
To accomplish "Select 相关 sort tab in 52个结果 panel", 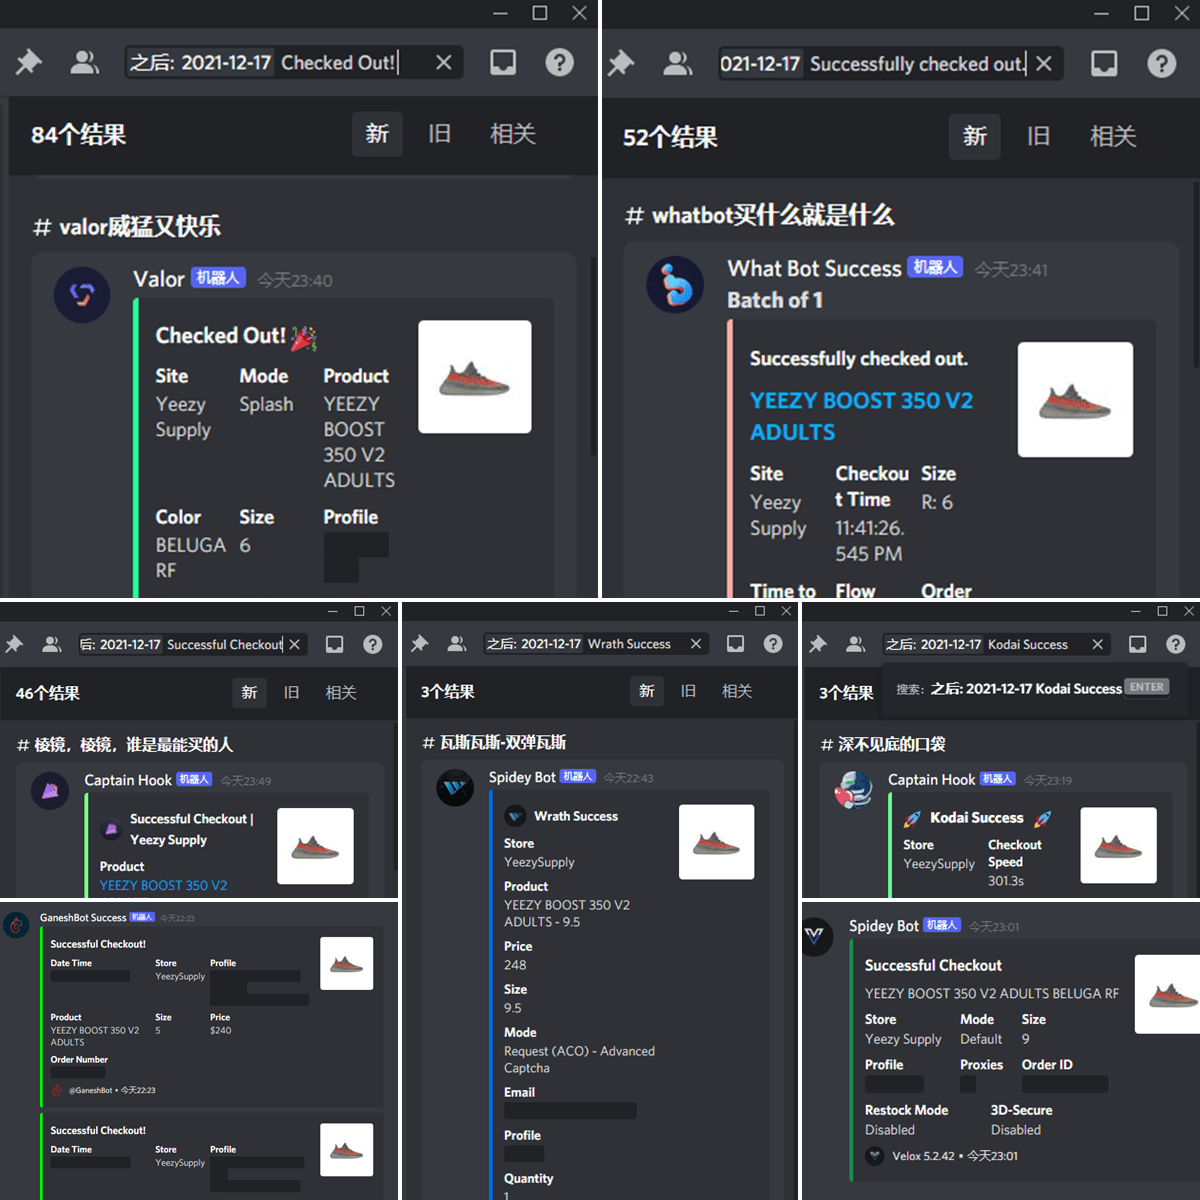I will [x=1113, y=136].
